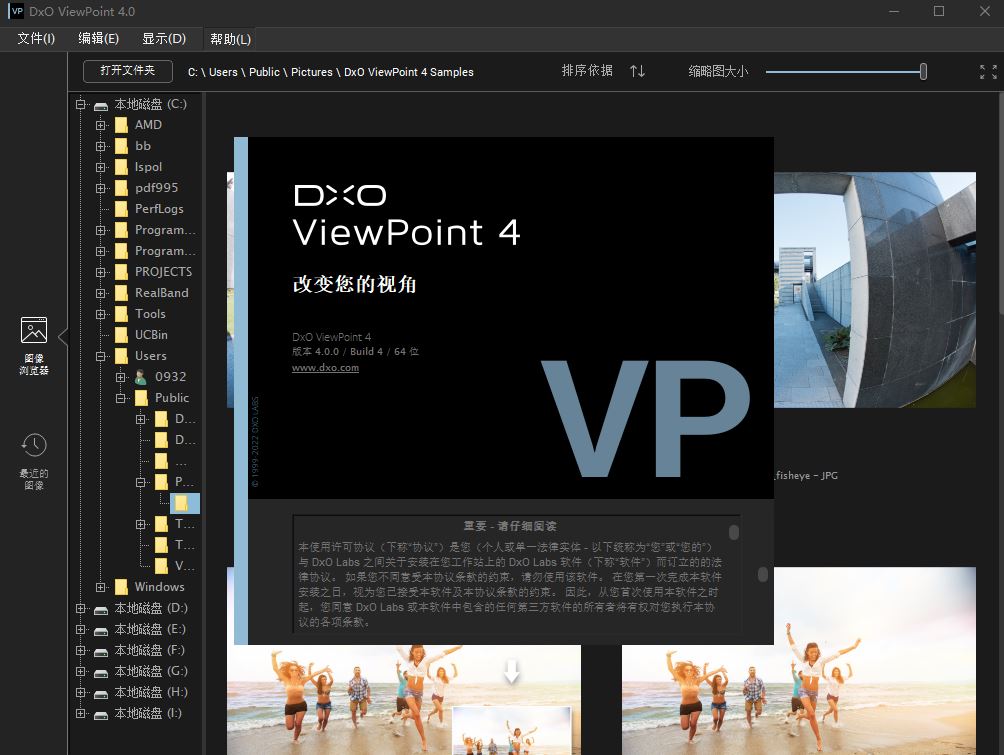Screen dimensions: 1004x755
Task: Click the folder icon beside Tools
Action: pos(120,313)
